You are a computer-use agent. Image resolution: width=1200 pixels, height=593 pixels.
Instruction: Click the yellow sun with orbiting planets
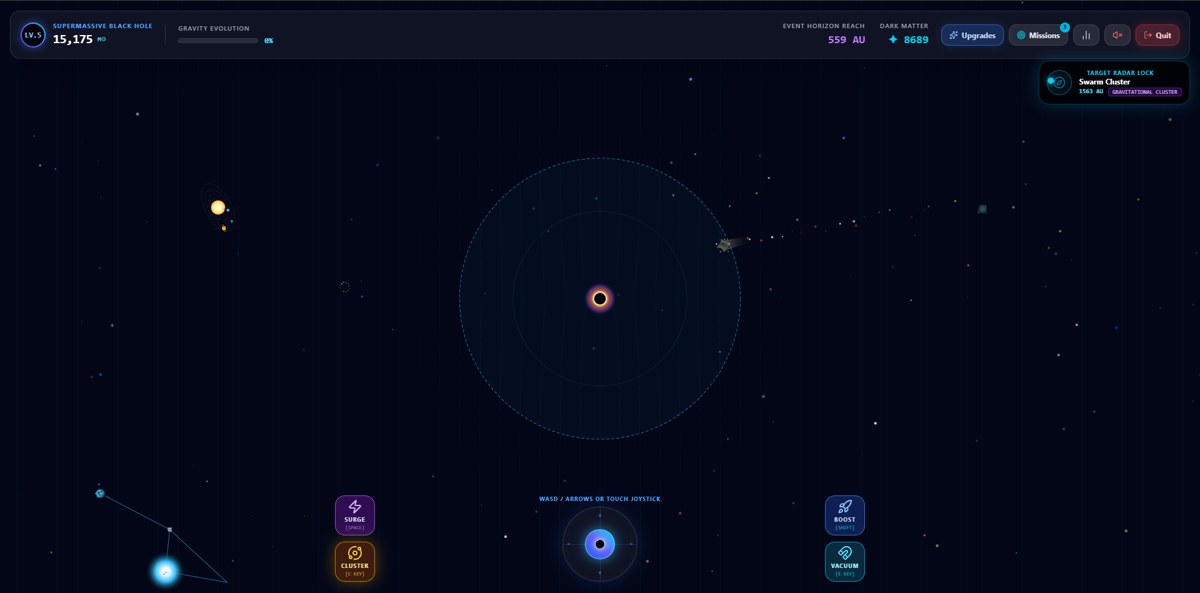point(218,208)
